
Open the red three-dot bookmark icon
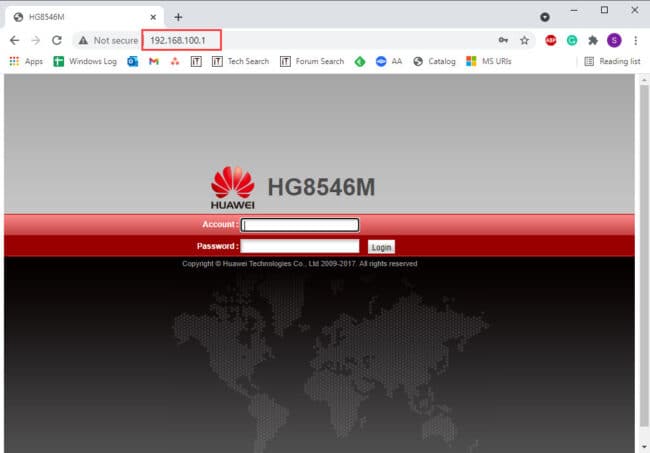(175, 61)
